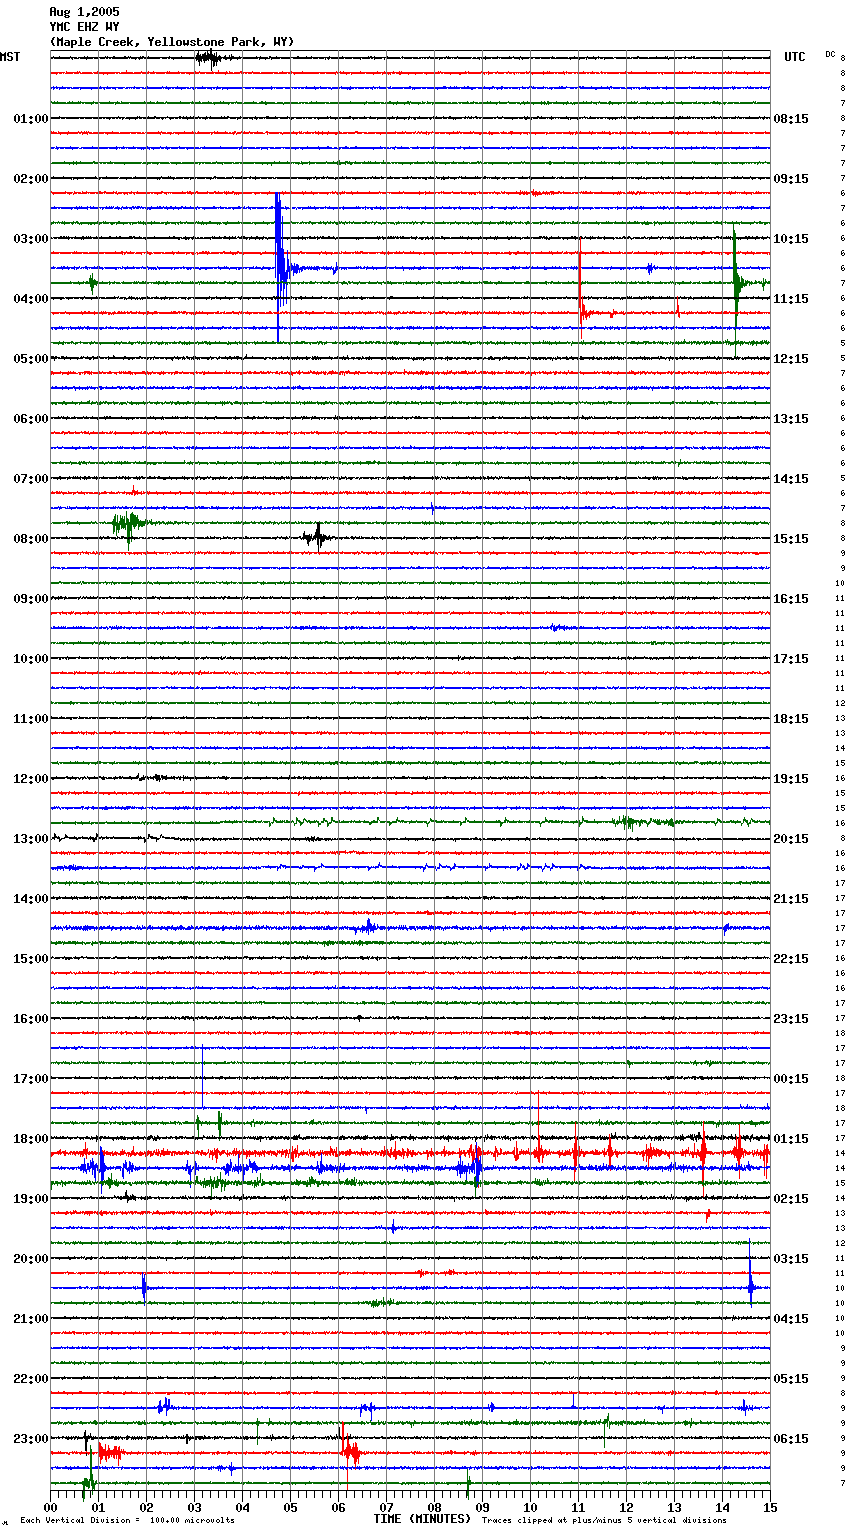Click the '02:15' UTC time label
The width and height of the screenshot is (850, 1534).
point(791,1199)
